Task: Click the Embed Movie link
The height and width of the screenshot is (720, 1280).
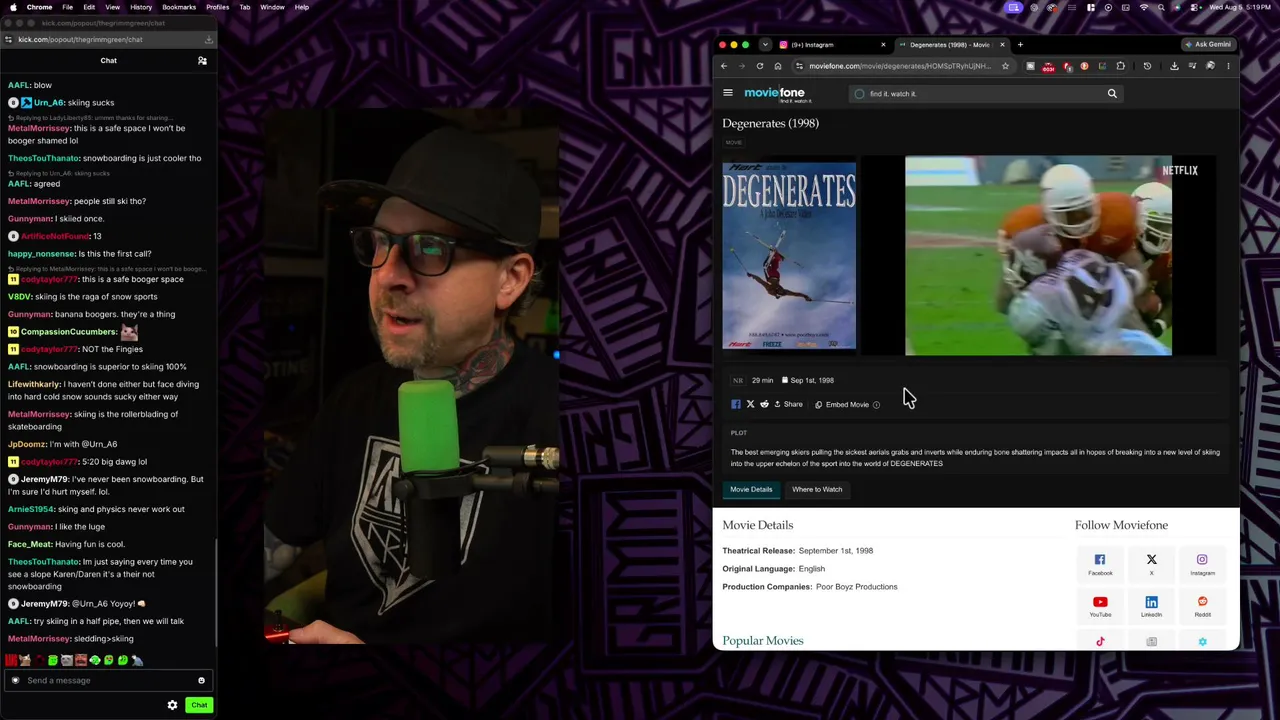Action: 842,404
